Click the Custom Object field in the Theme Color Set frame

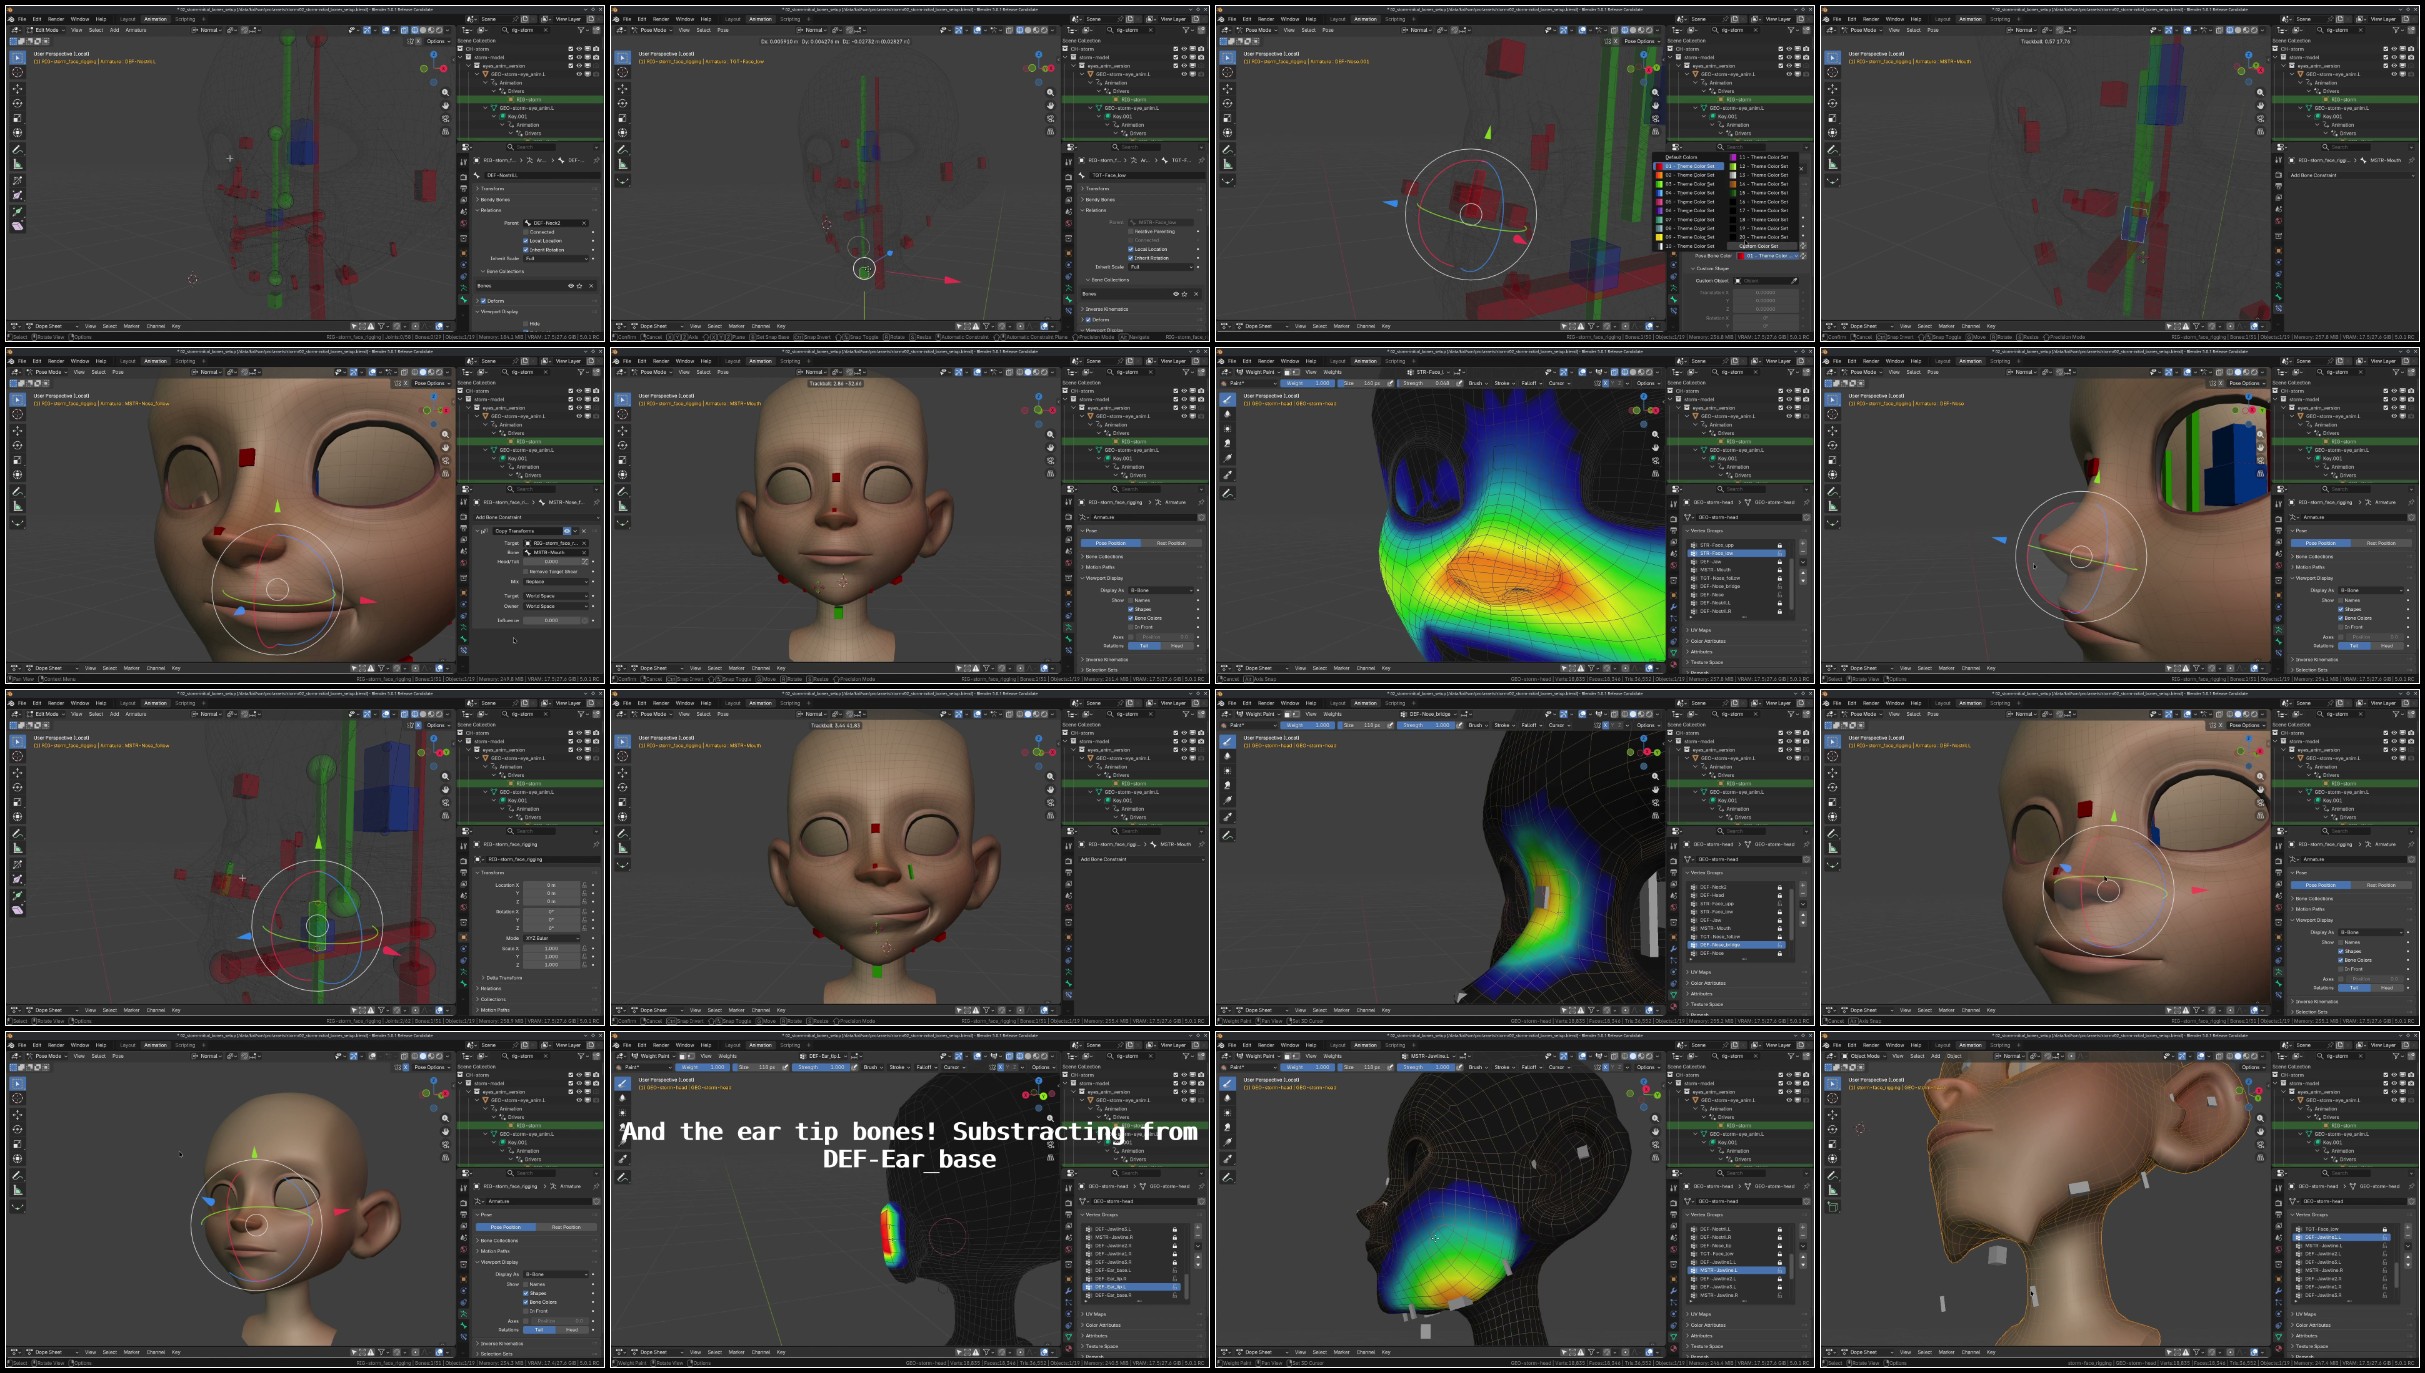pyautogui.click(x=1764, y=281)
